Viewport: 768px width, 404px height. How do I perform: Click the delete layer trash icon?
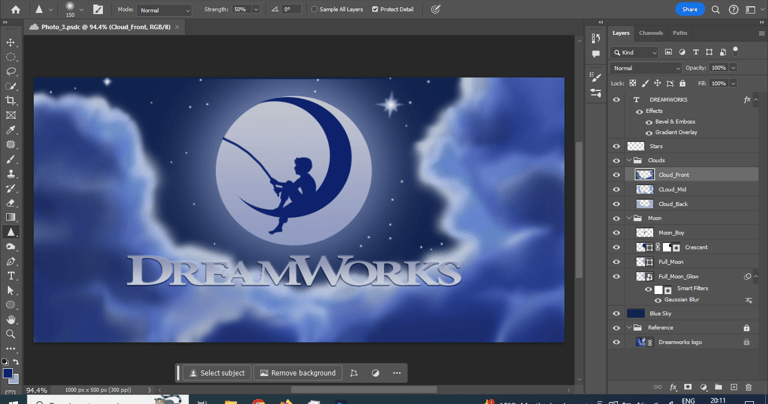point(748,387)
